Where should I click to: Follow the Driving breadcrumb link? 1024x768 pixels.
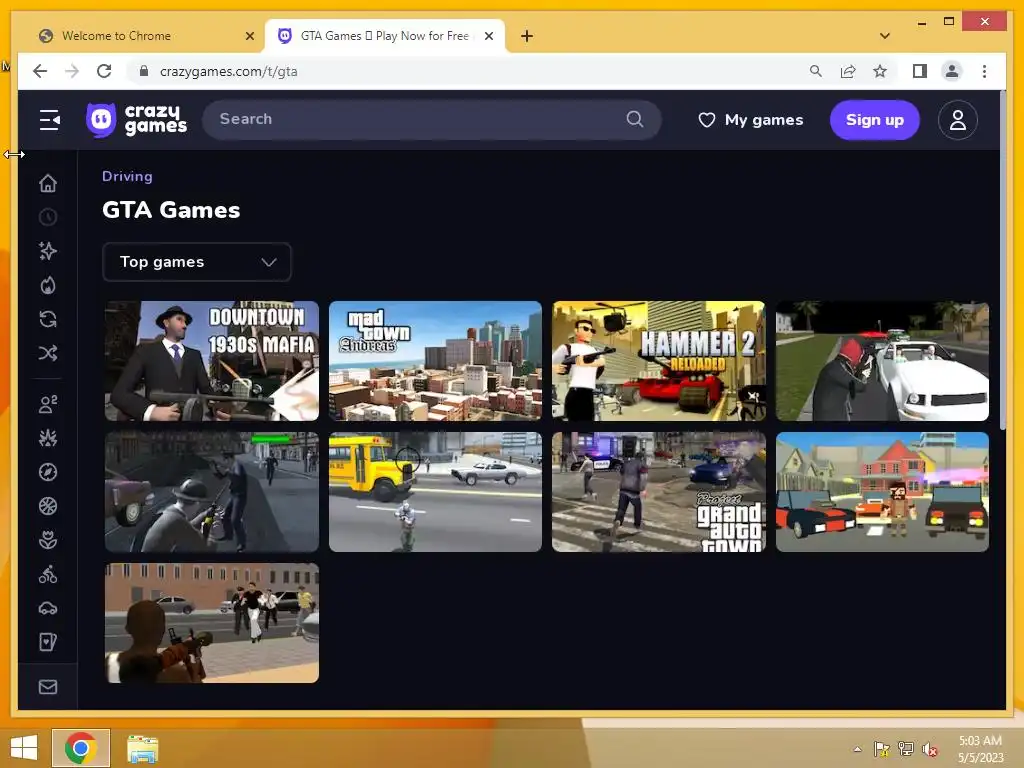(x=127, y=176)
